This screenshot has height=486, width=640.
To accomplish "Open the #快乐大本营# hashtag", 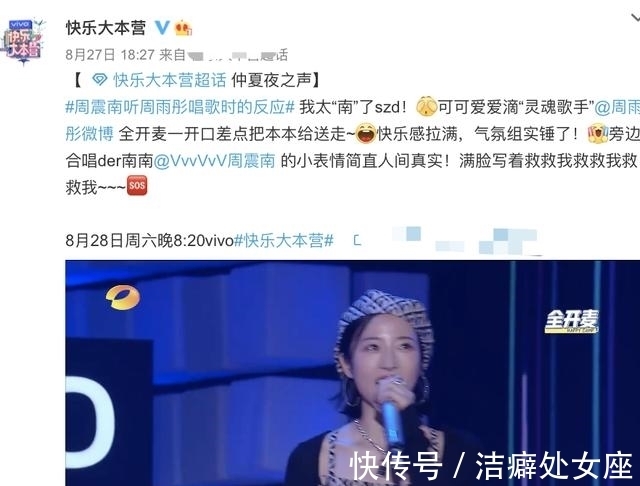I will 284,241.
